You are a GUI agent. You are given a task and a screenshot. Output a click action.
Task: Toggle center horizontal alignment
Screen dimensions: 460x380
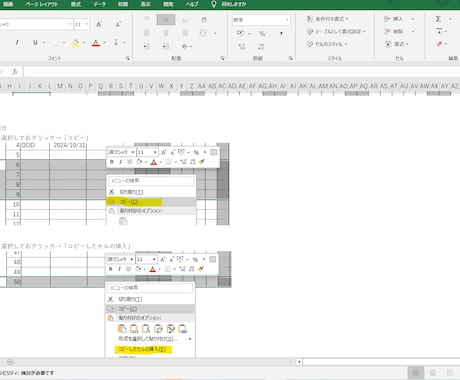(166, 33)
